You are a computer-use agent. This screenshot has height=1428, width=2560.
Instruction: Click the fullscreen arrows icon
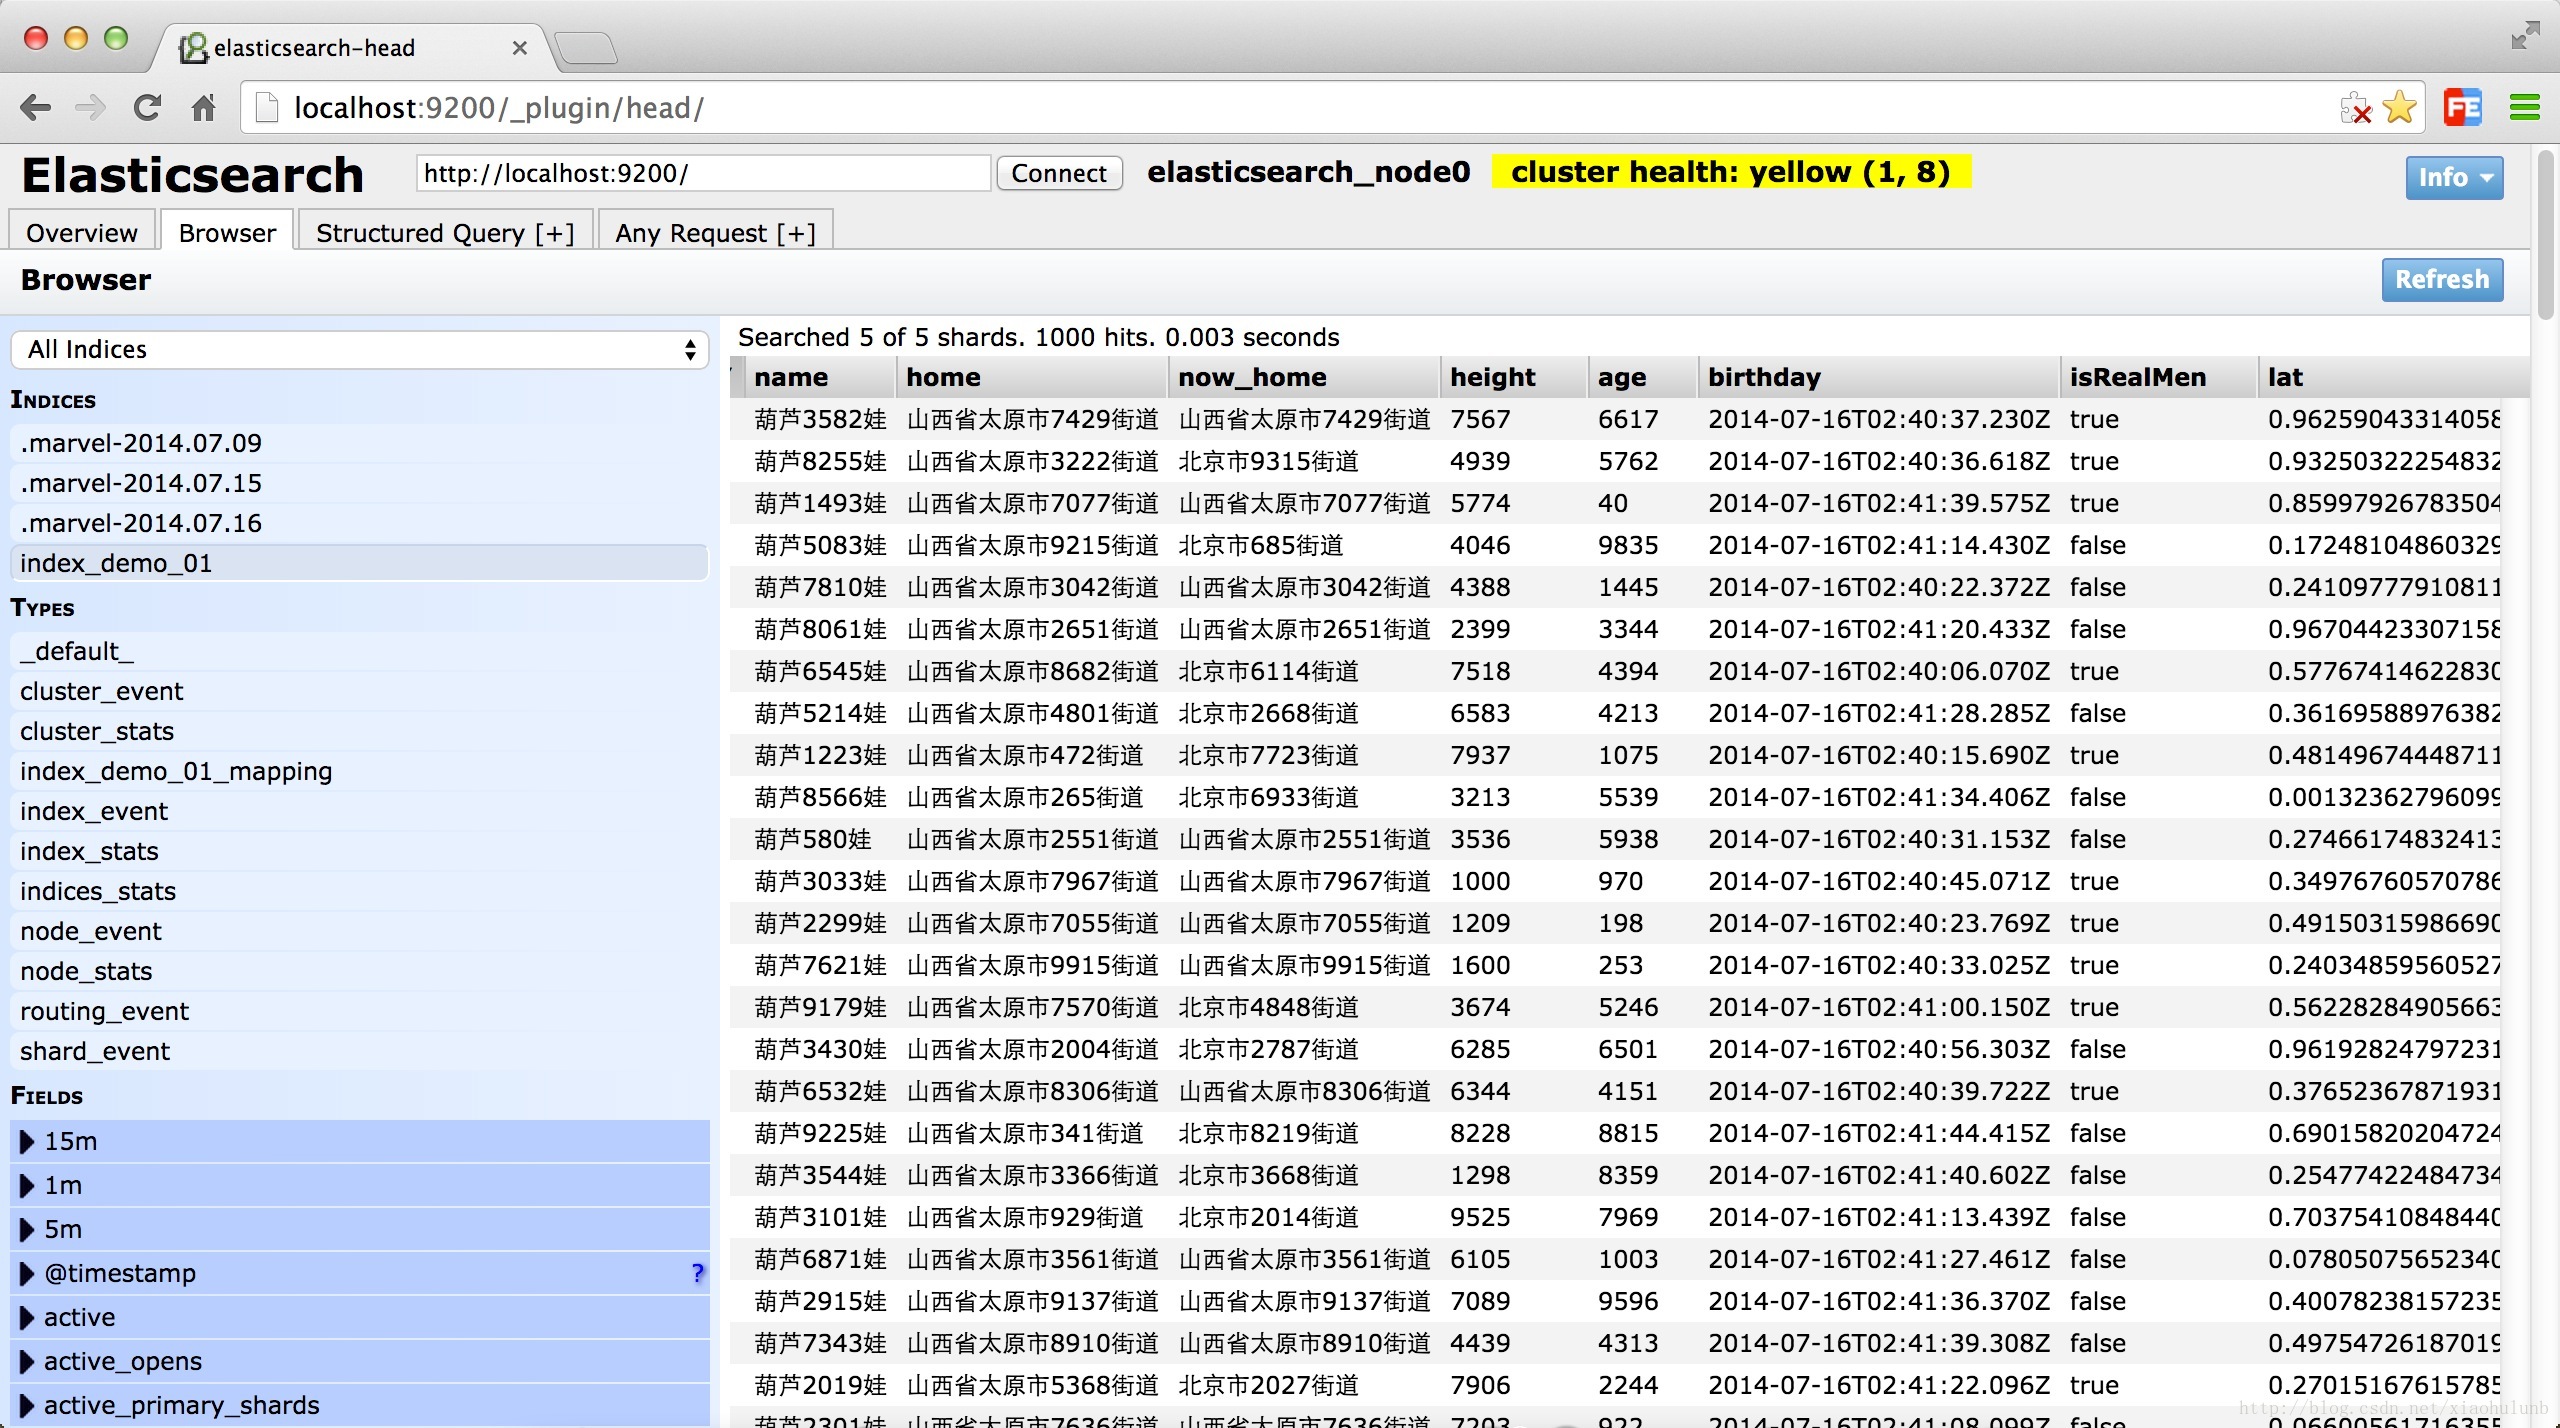pos(2525,35)
